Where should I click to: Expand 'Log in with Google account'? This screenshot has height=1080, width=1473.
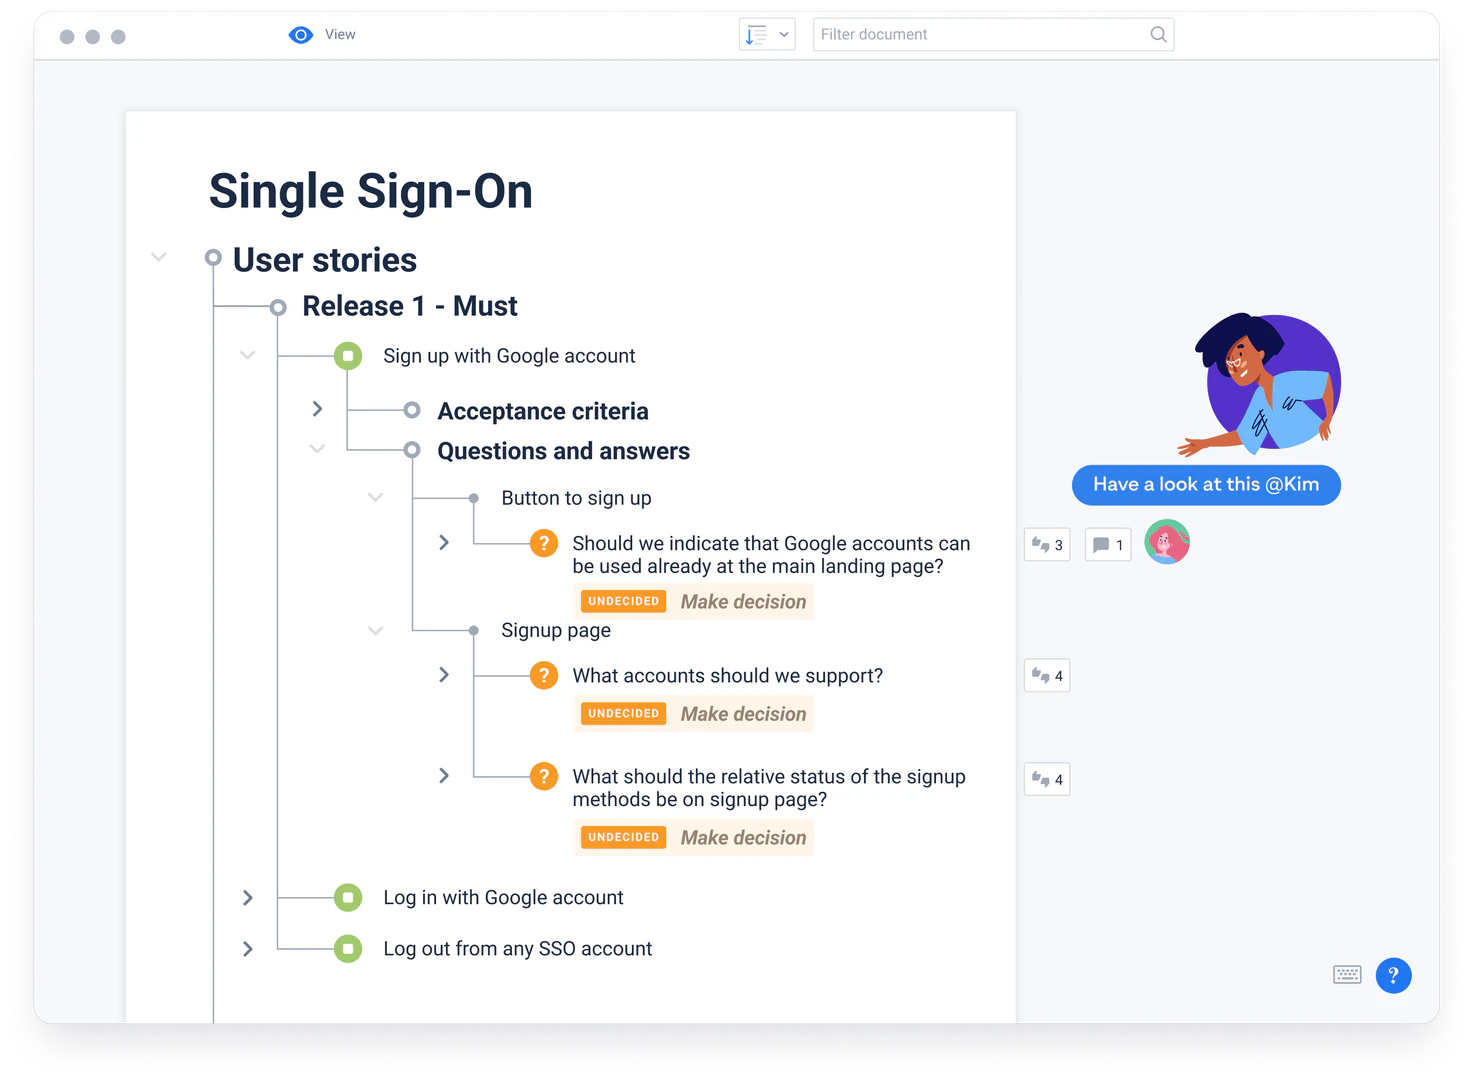(247, 897)
